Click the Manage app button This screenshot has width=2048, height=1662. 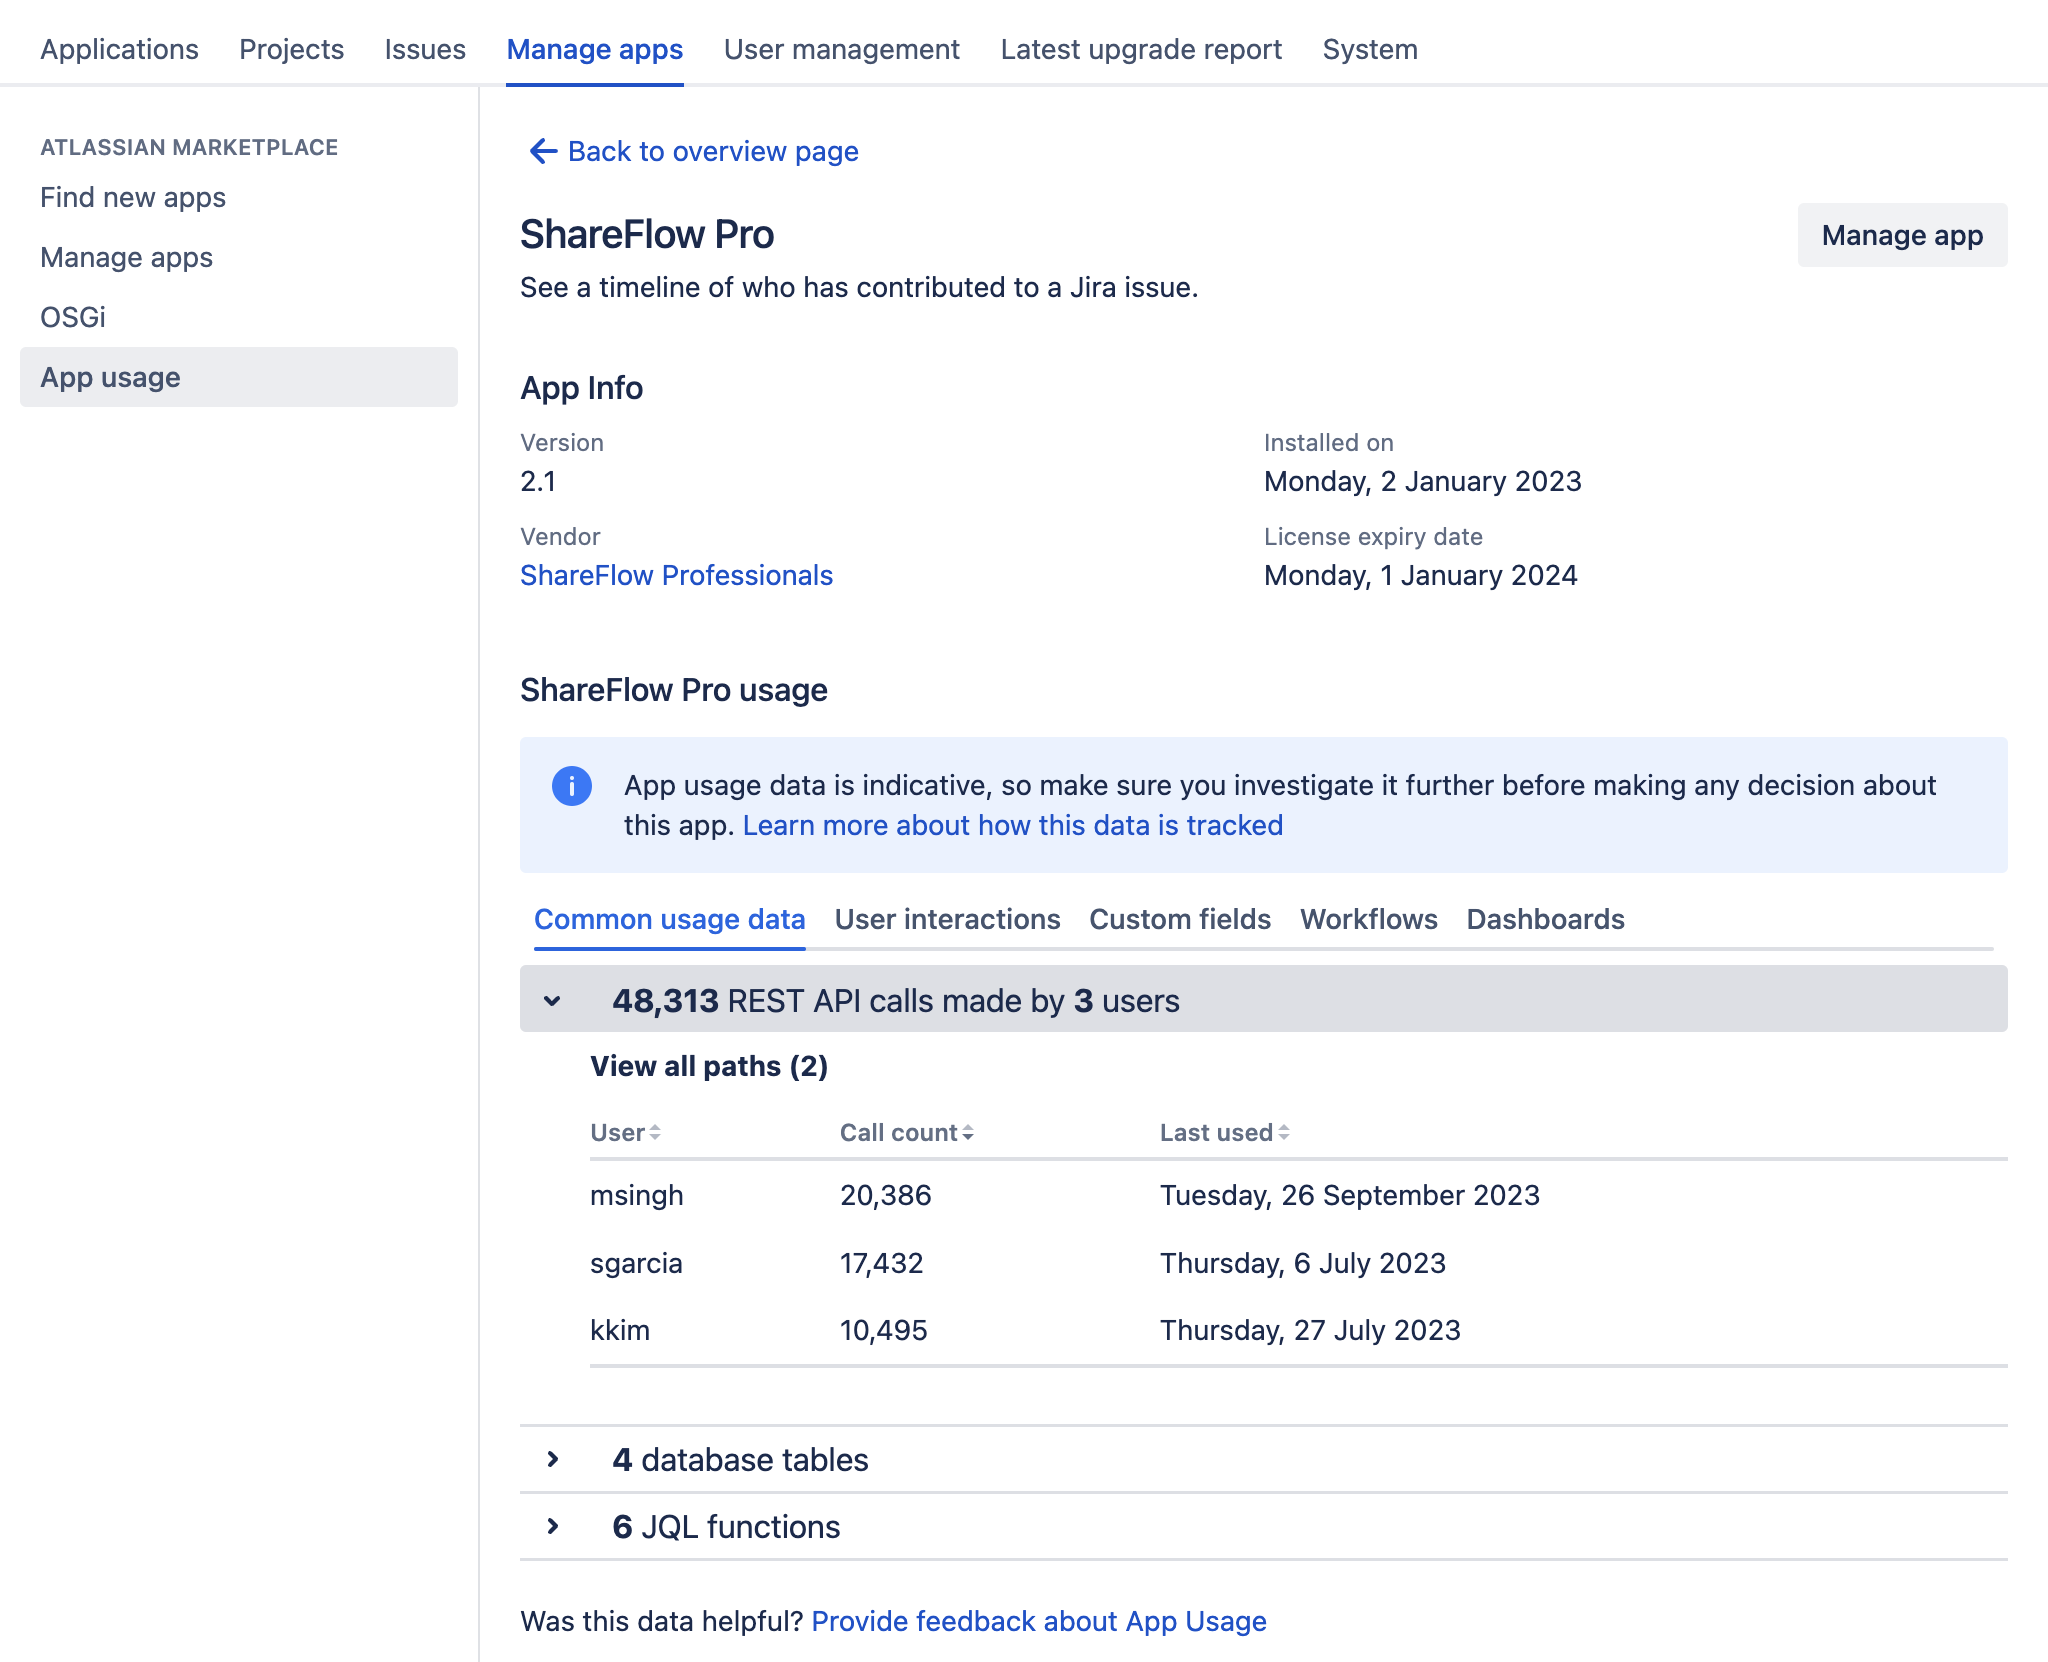coord(1902,235)
